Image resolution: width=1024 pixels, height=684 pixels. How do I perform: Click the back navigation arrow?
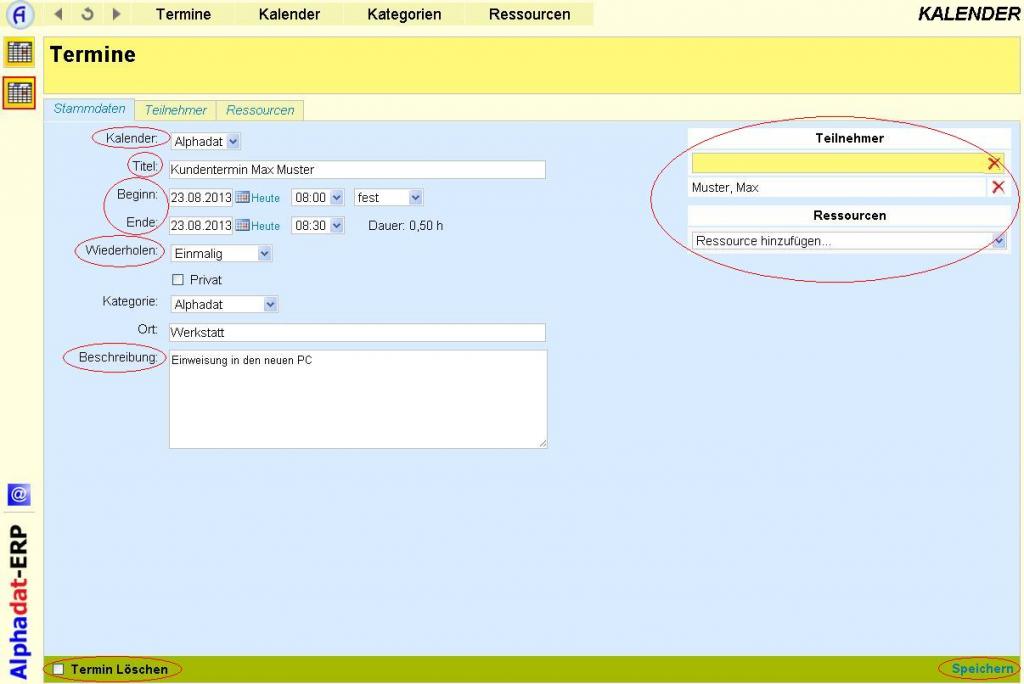58,14
